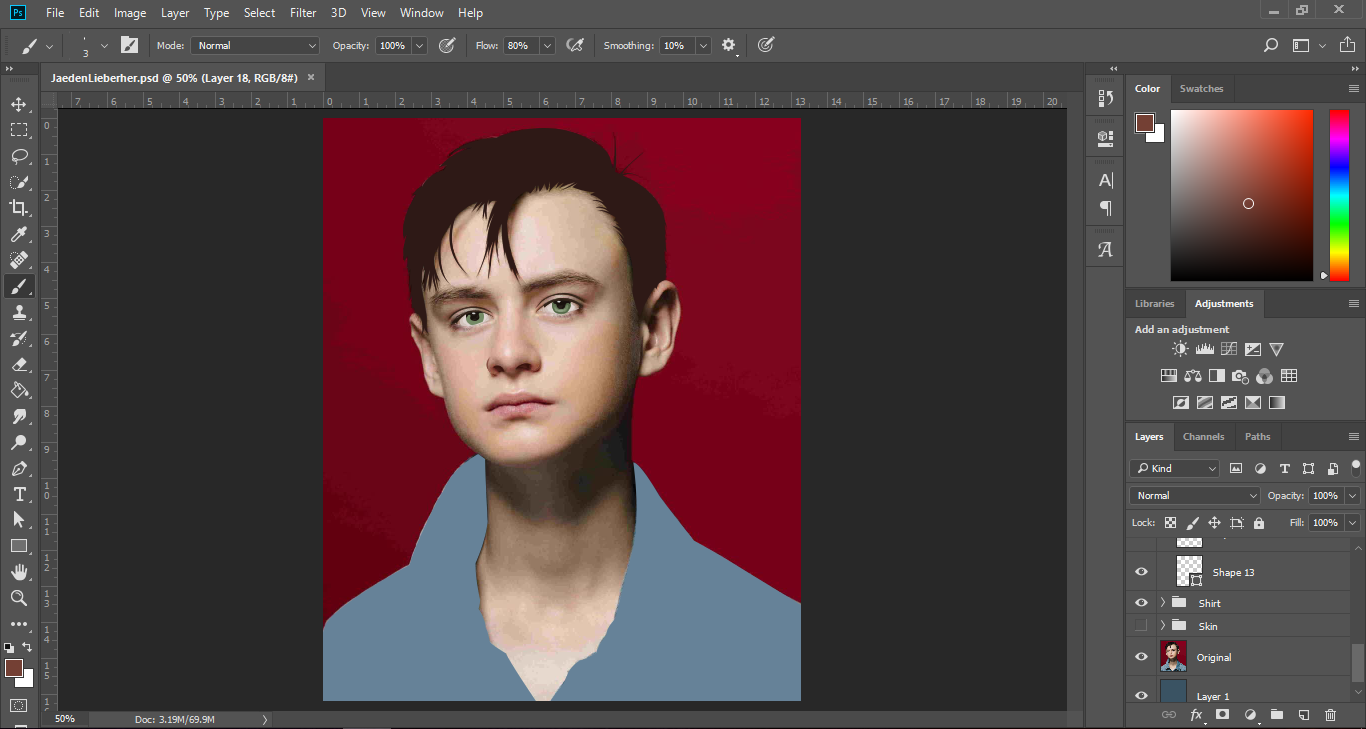This screenshot has height=729, width=1366.
Task: Delete layer with trash icon
Action: point(1330,715)
